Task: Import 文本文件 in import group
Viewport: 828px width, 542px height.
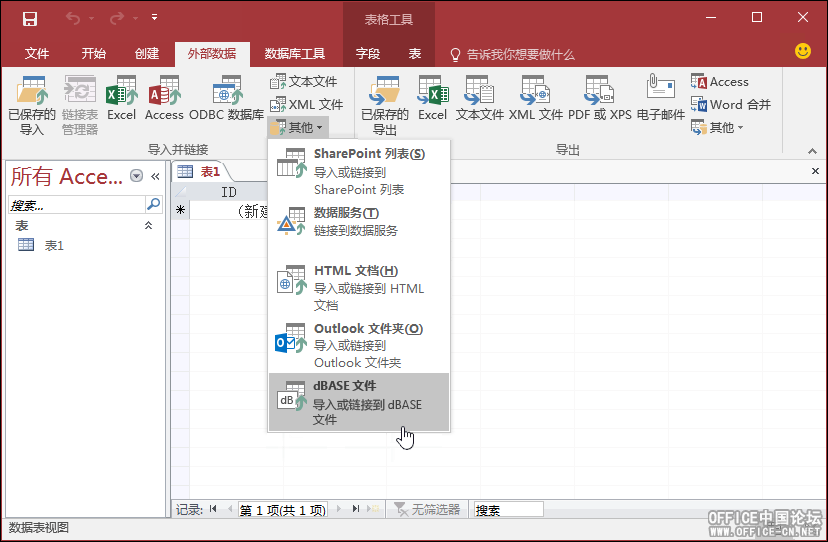Action: point(304,81)
